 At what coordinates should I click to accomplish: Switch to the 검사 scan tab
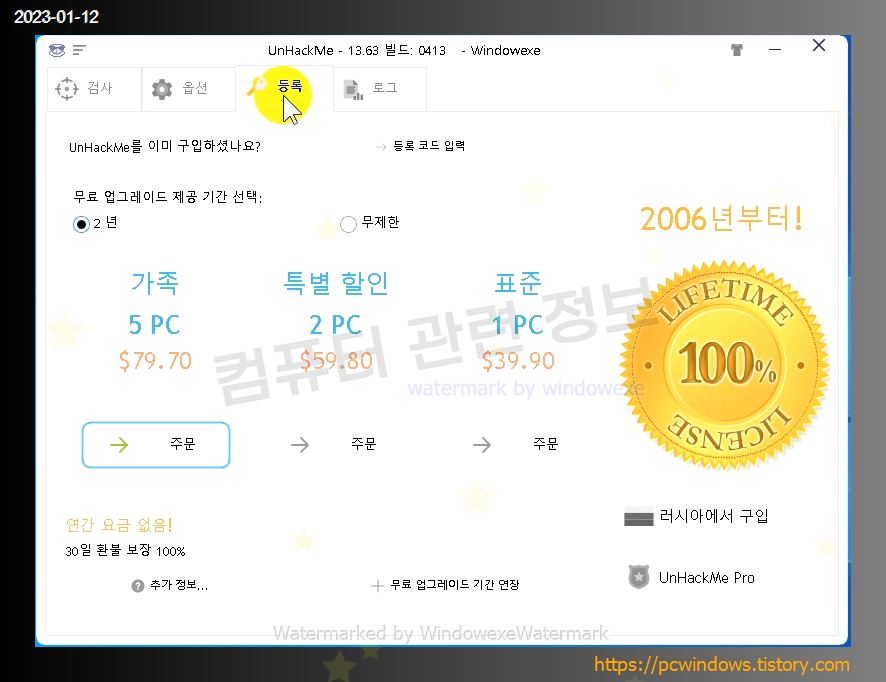[x=94, y=89]
